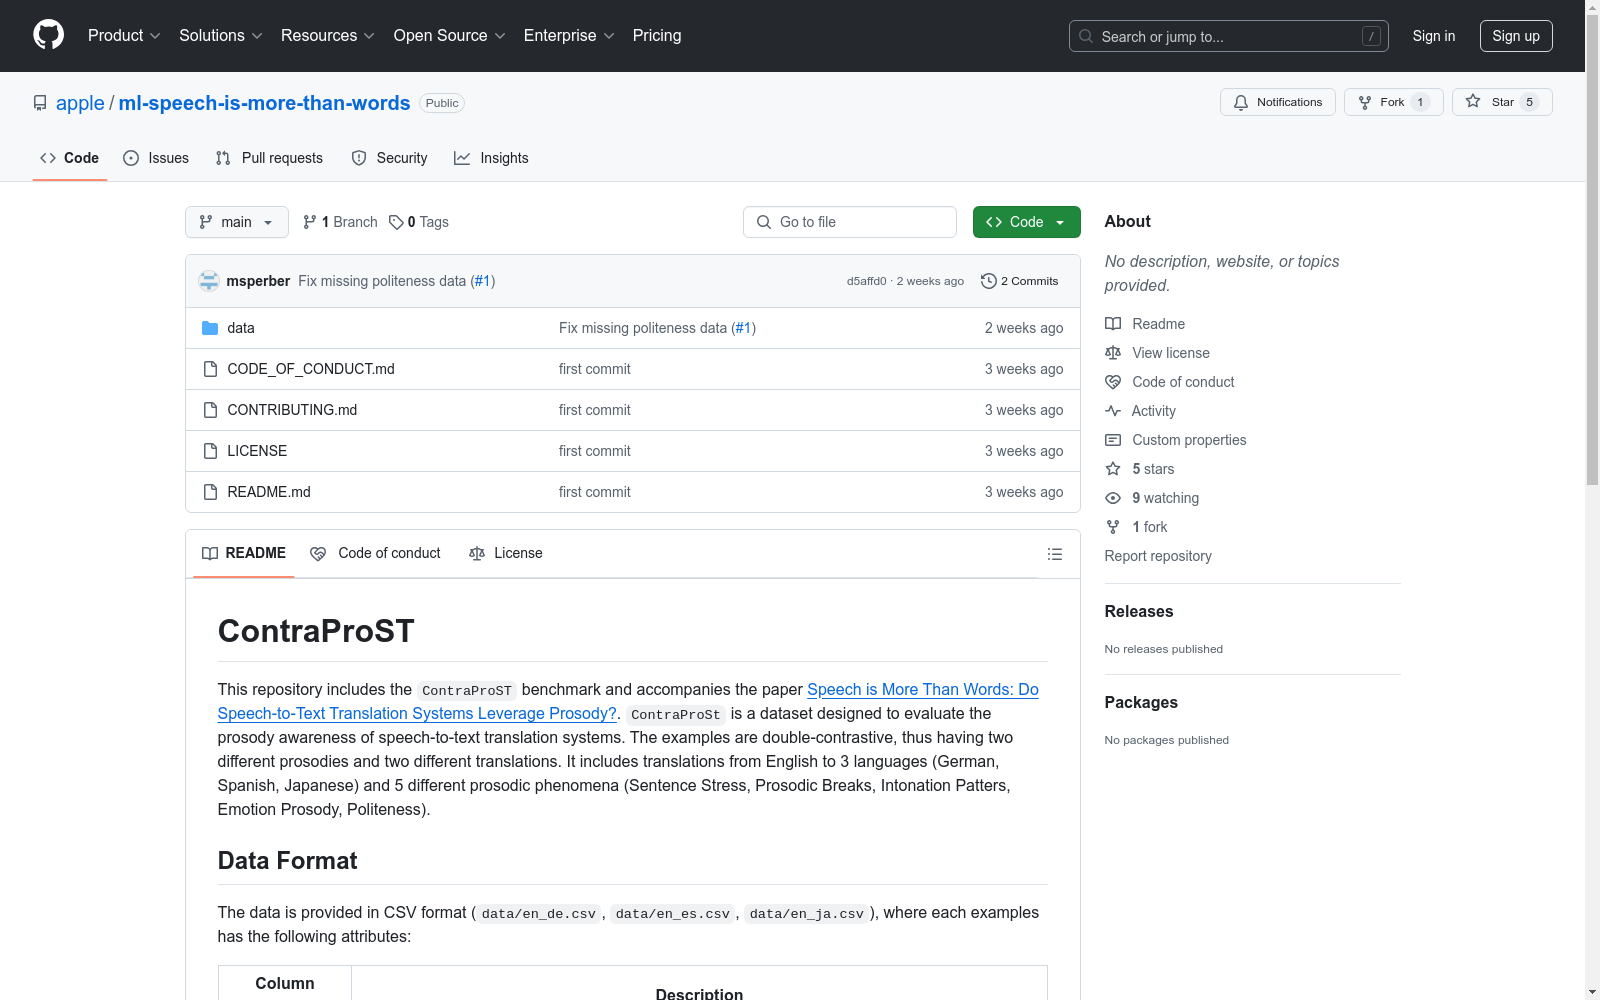The image size is (1600, 1000).
Task: Open the green Code dropdown button
Action: pyautogui.click(x=1026, y=222)
